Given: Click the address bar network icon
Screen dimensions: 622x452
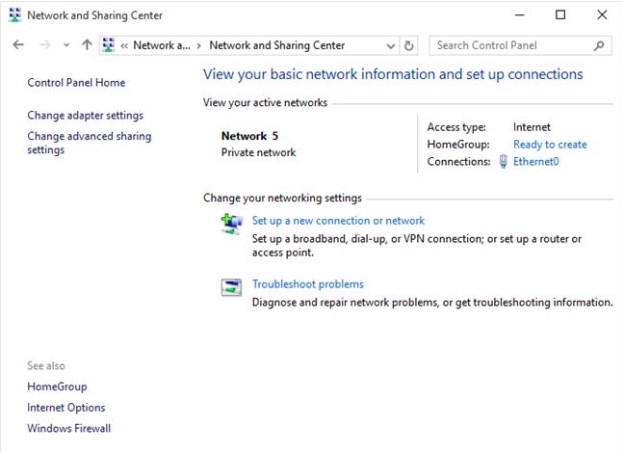Looking at the screenshot, I should pyautogui.click(x=108, y=45).
